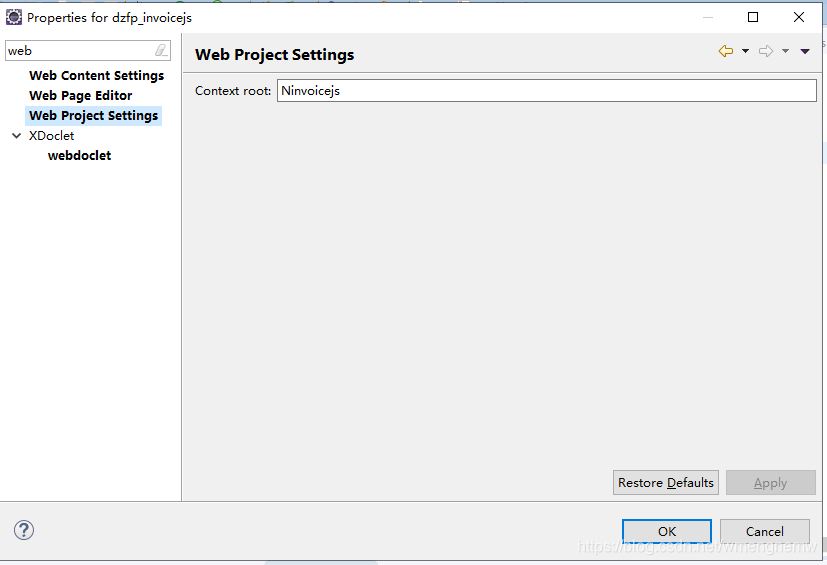
Task: Select the Web Project Settings entry
Action: point(93,116)
